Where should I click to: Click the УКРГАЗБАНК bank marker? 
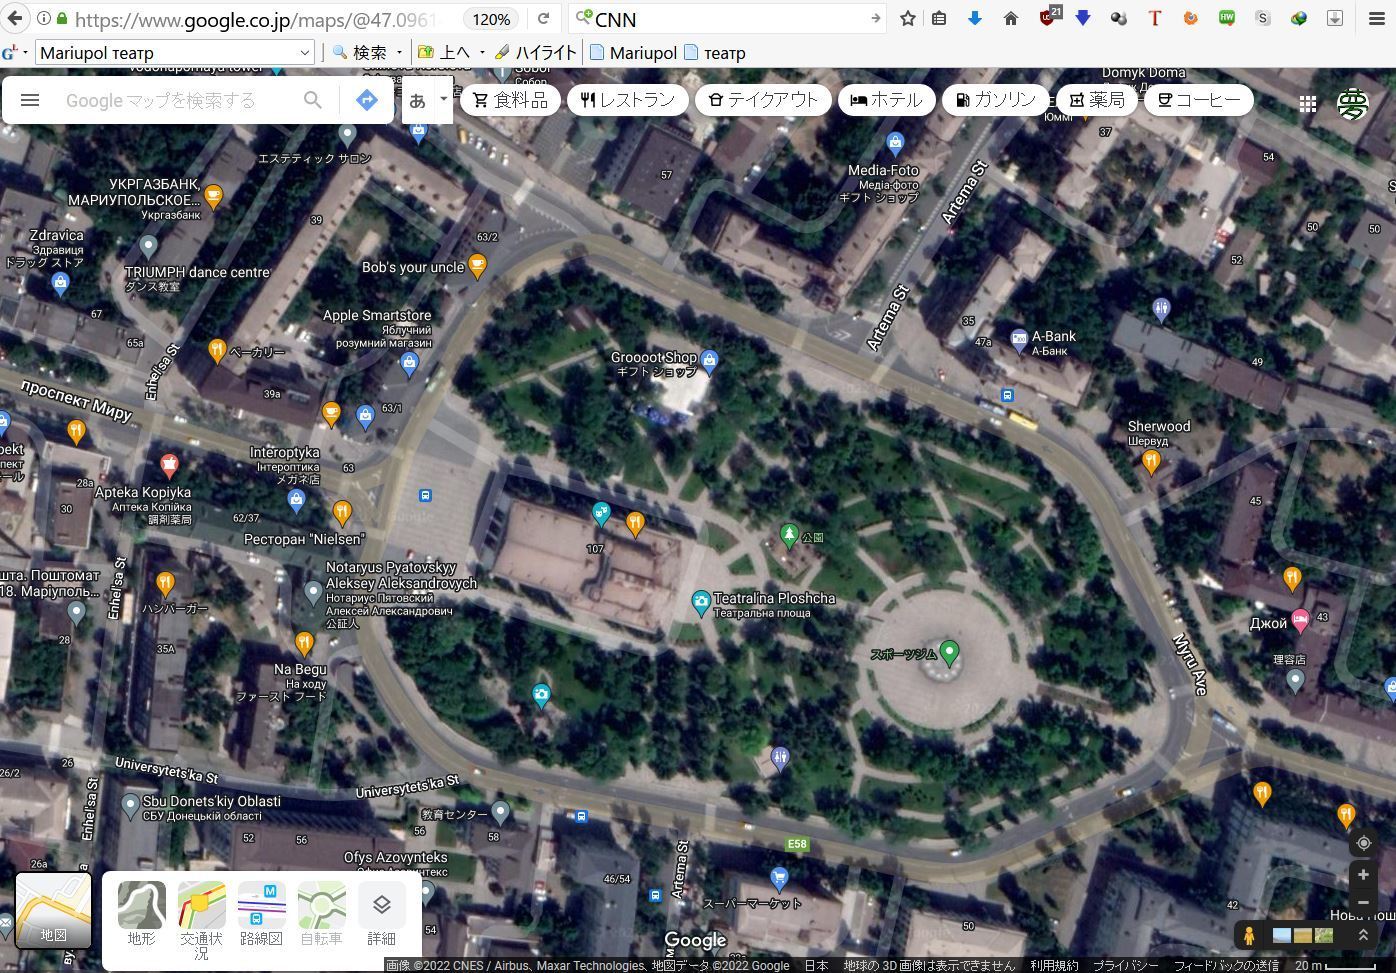point(213,195)
